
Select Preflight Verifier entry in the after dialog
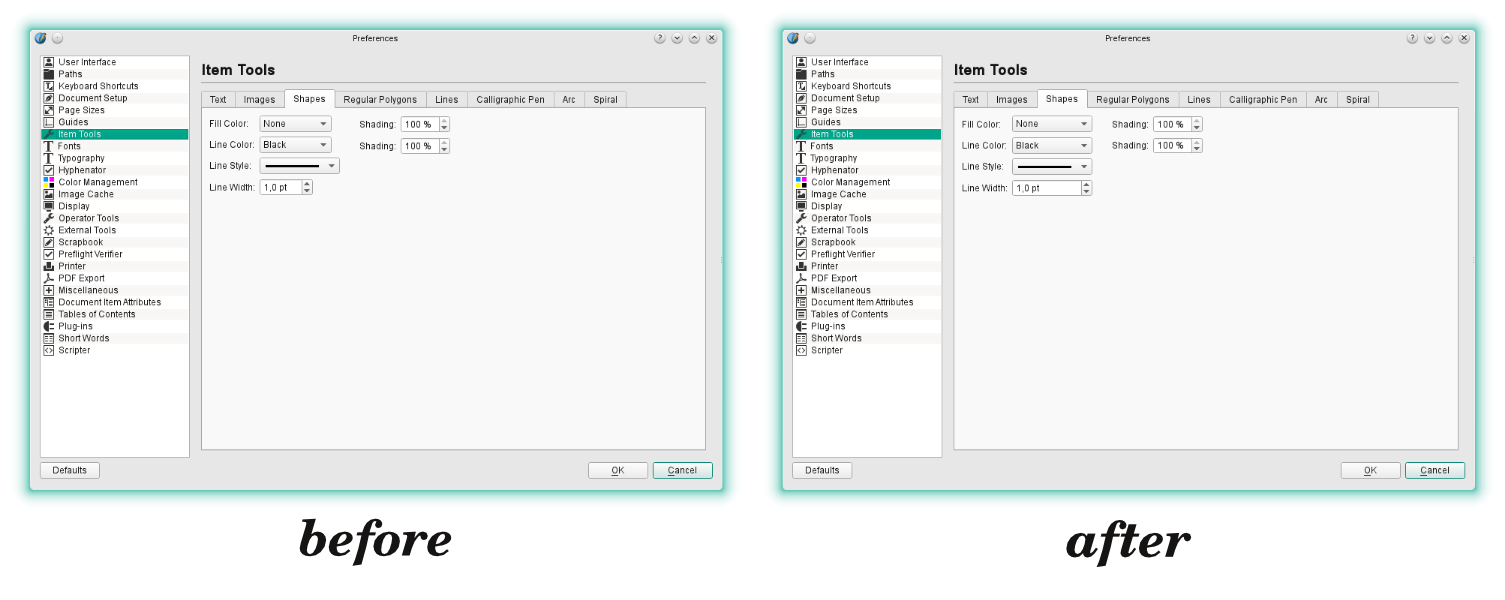(x=842, y=254)
